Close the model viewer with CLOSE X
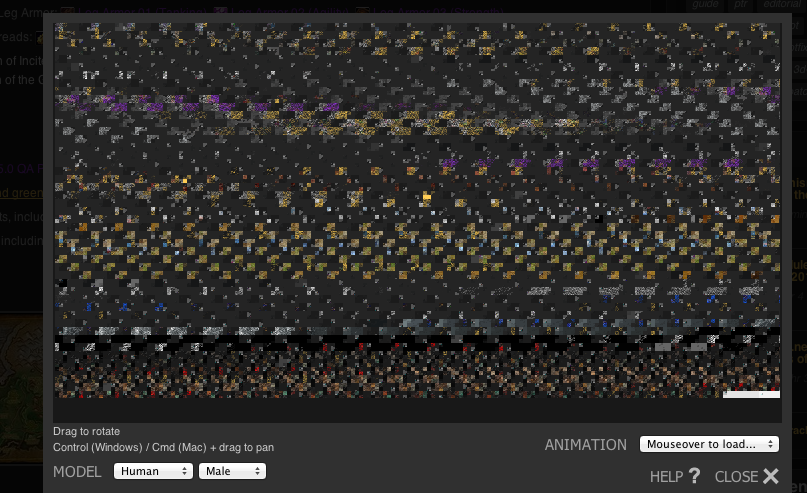 (747, 477)
